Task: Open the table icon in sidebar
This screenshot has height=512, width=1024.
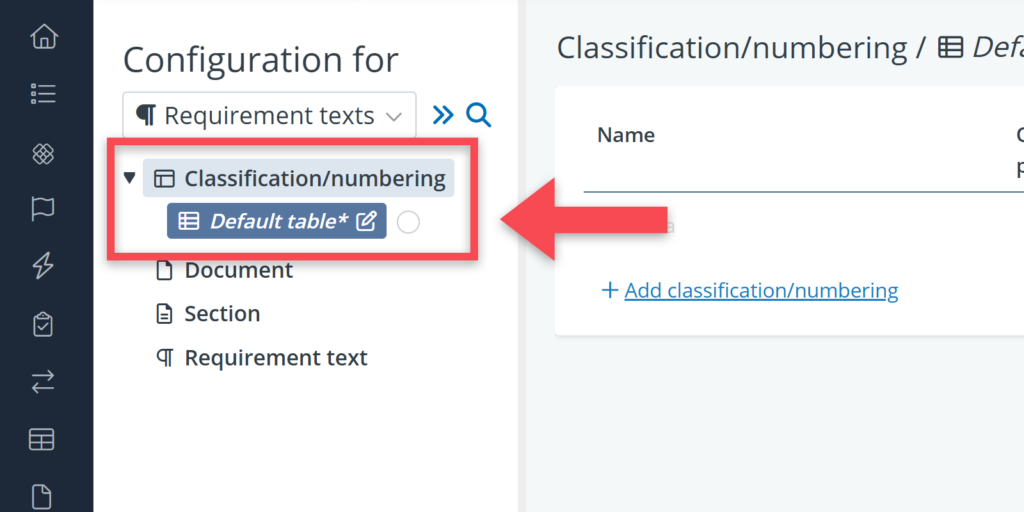Action: pos(43,440)
